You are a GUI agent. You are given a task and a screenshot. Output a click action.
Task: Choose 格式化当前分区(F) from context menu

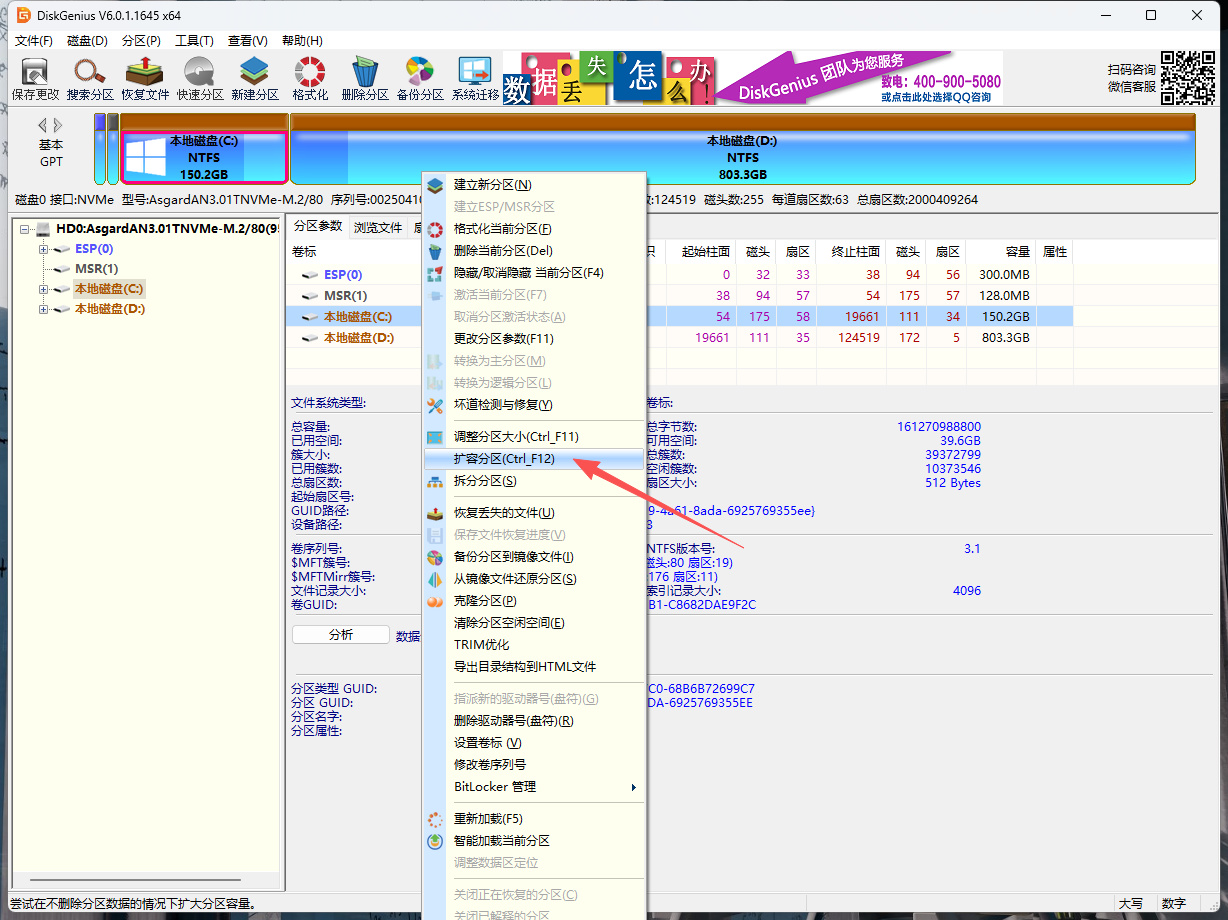pos(534,229)
